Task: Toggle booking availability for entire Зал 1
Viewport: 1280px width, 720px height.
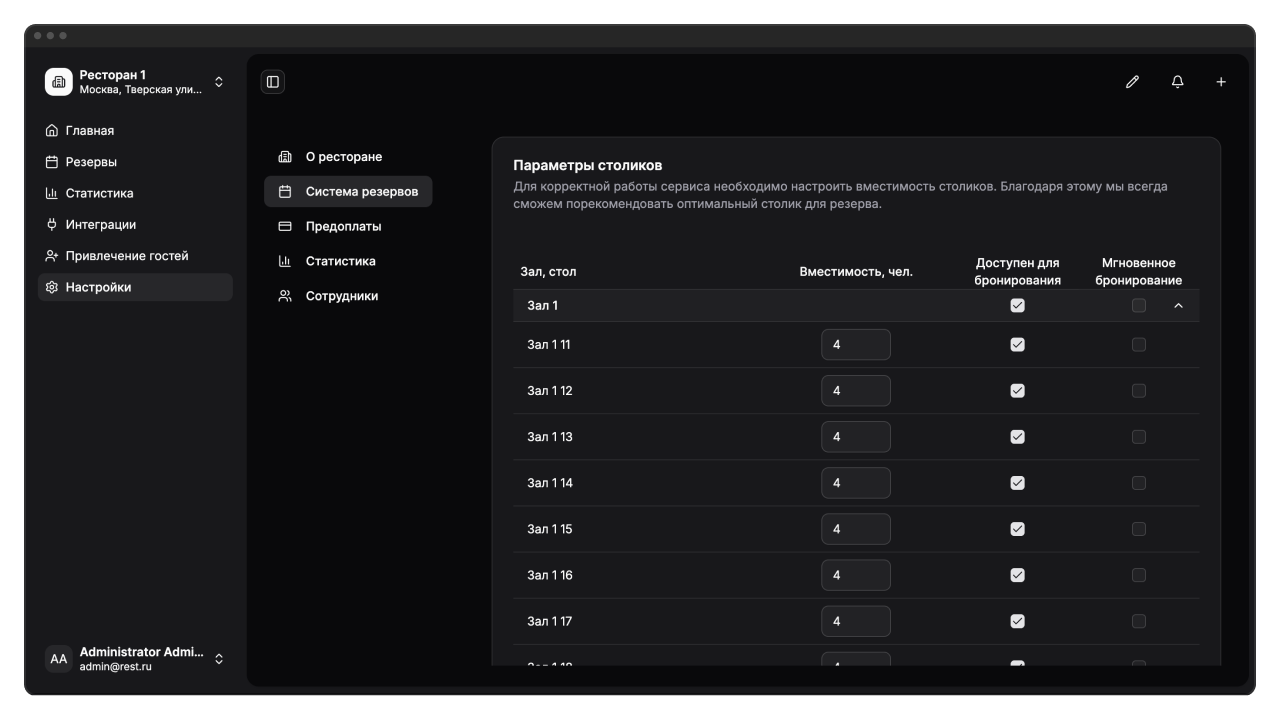Action: click(1017, 306)
